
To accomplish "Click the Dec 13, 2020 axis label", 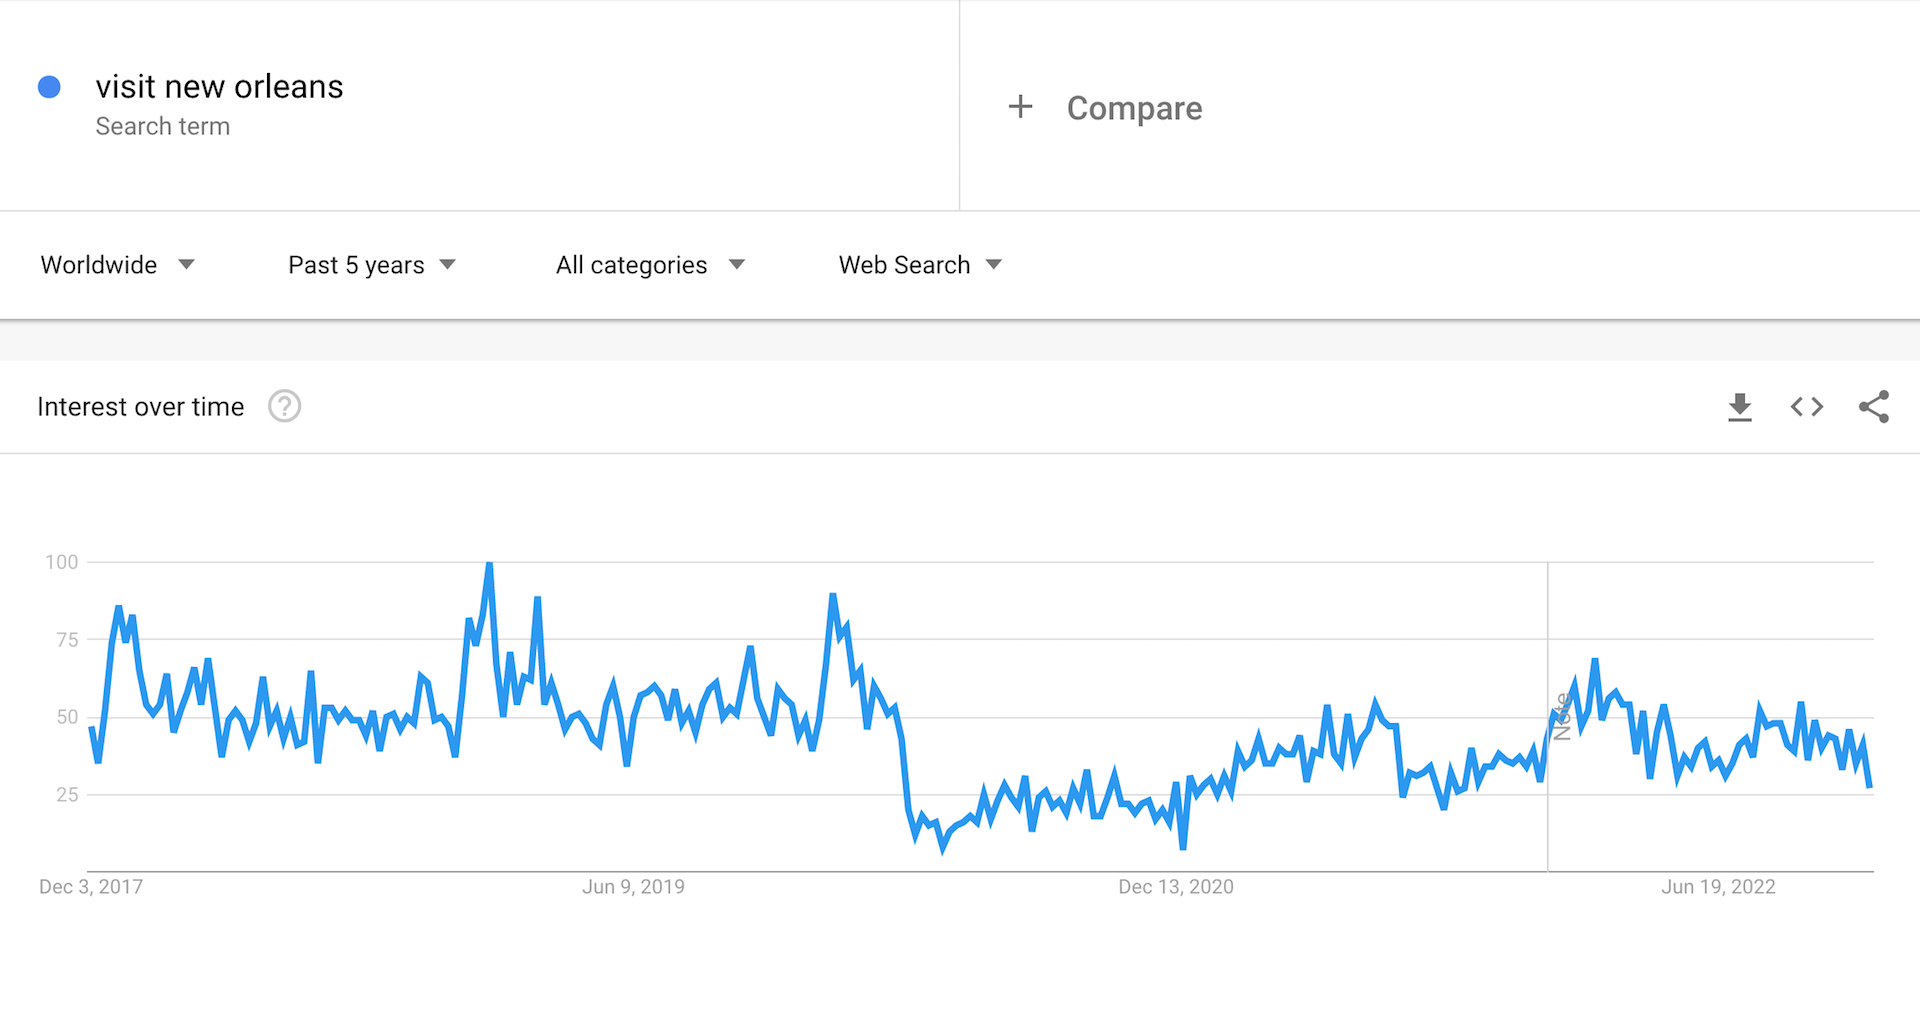I will pos(1176,886).
